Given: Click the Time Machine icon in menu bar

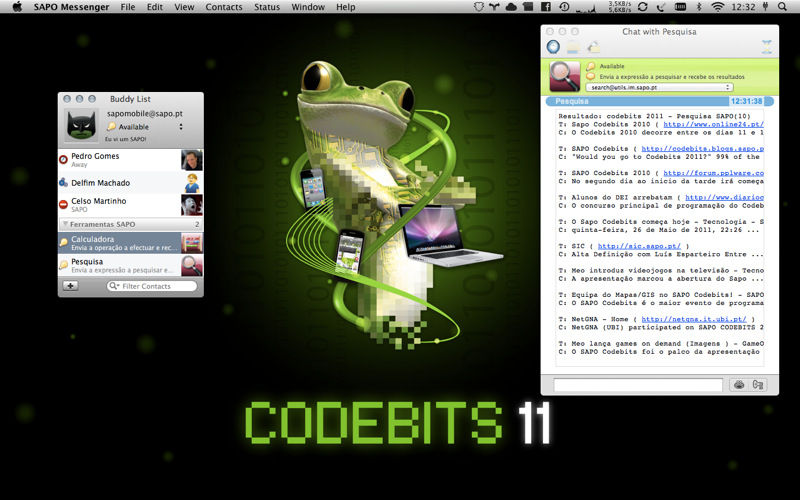Looking at the screenshot, I should click(x=564, y=7).
